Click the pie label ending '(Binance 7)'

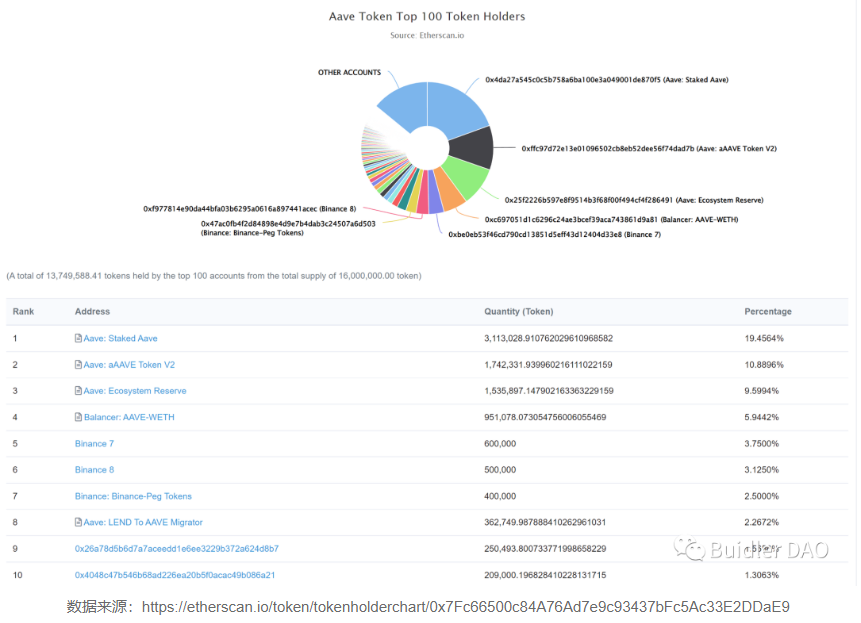pyautogui.click(x=555, y=234)
